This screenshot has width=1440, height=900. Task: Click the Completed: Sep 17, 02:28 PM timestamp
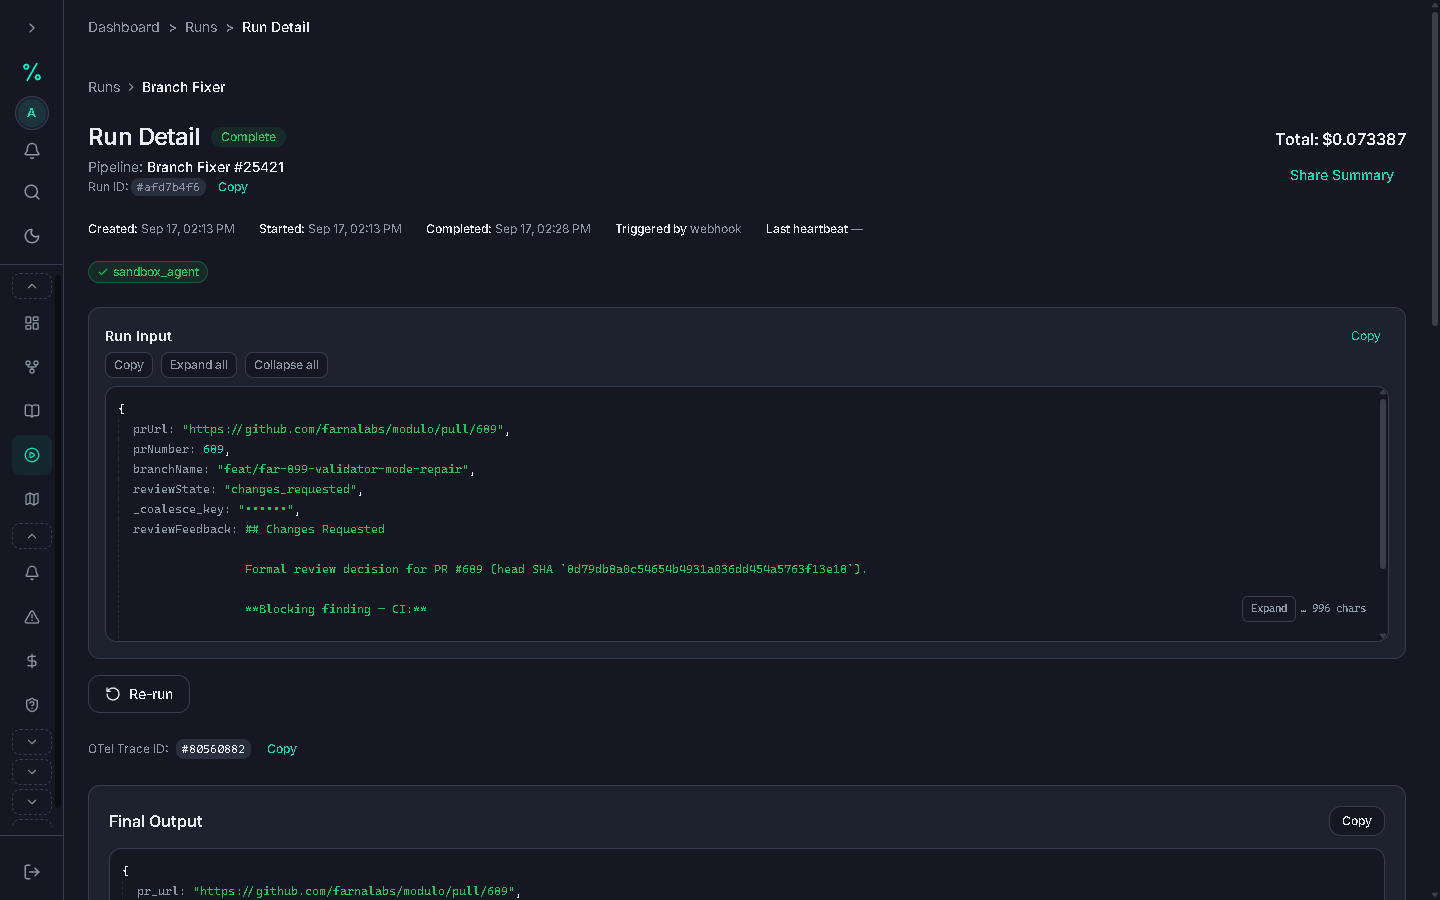coord(508,229)
